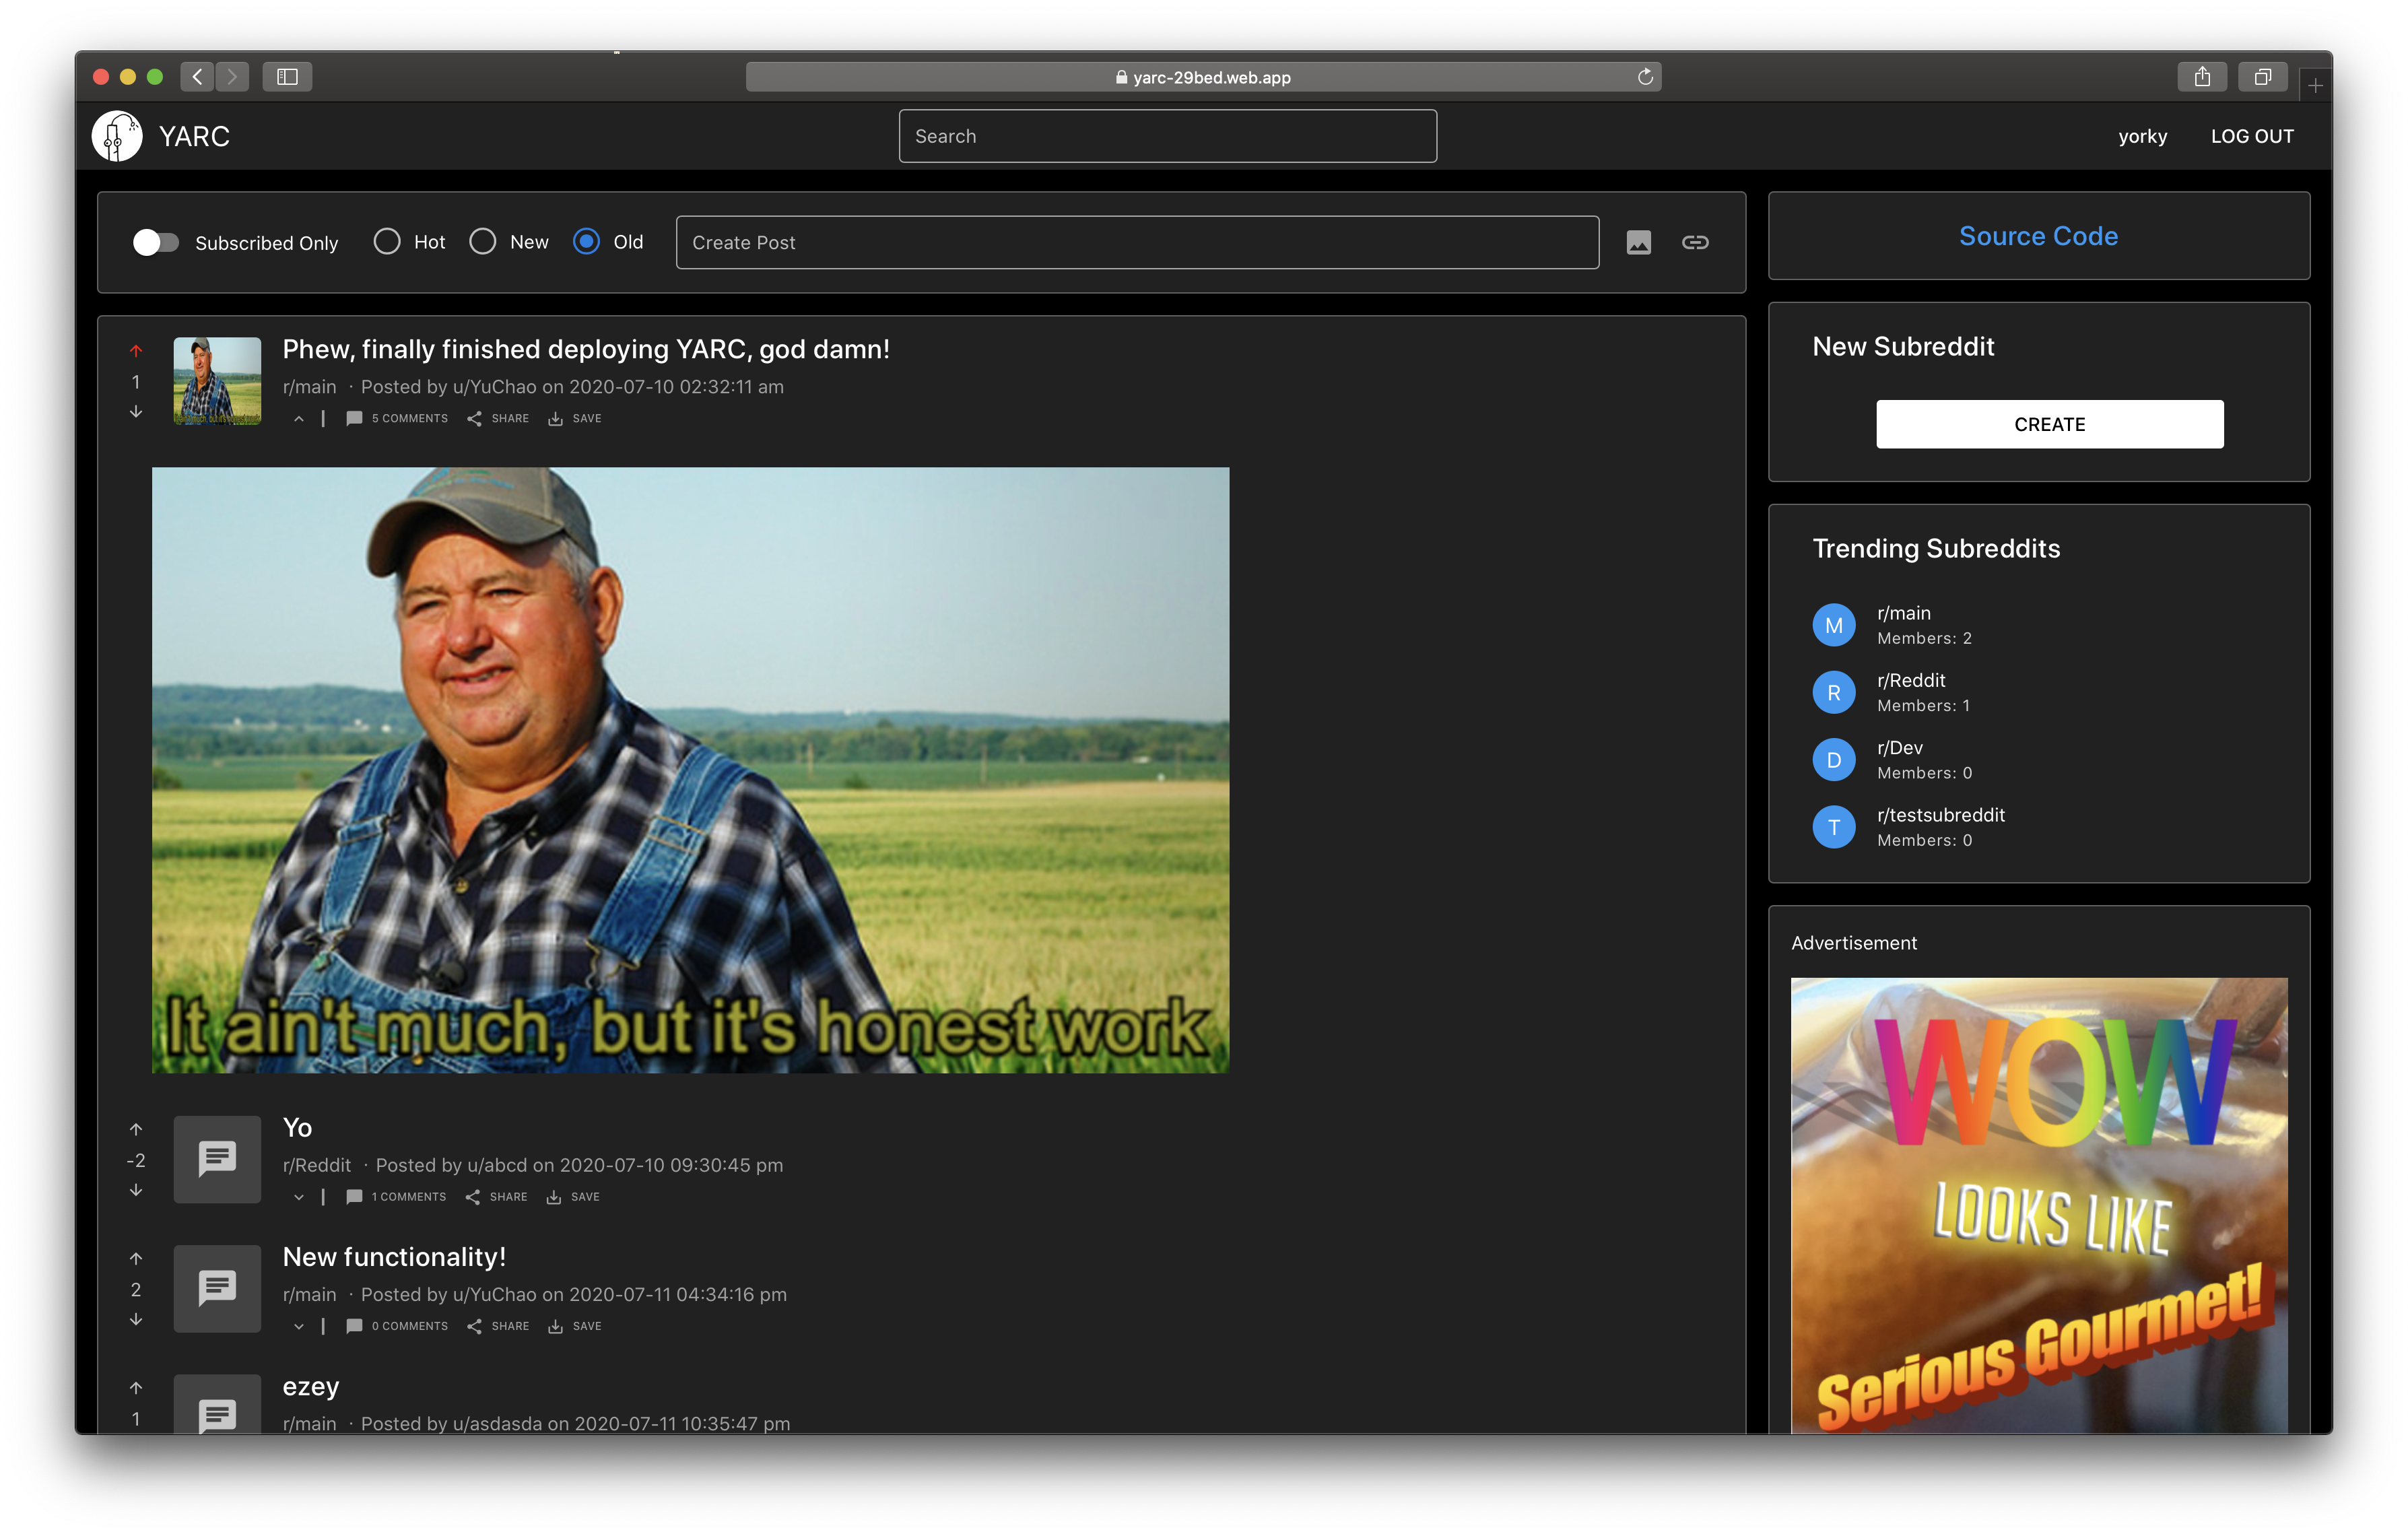Click the r/main avatar in Trending Subreddits

pyautogui.click(x=1834, y=625)
